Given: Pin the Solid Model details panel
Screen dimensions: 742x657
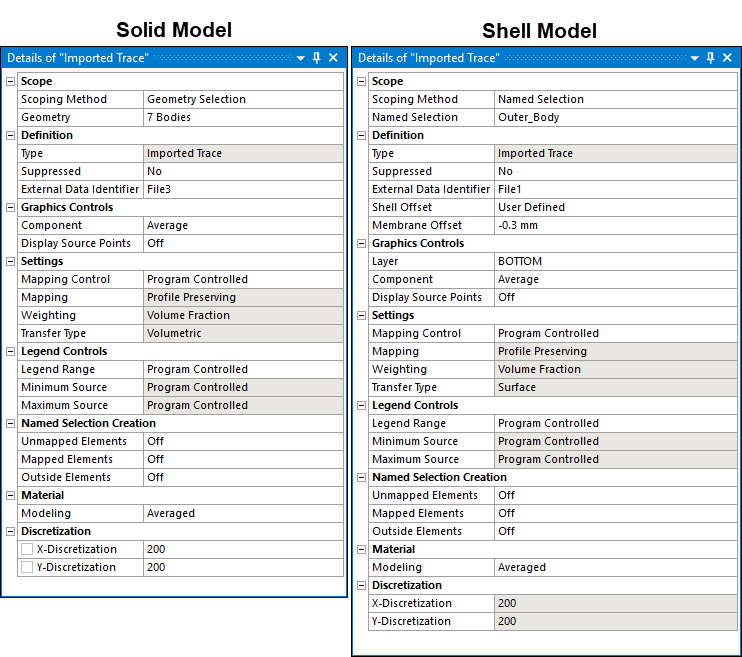Looking at the screenshot, I should pos(317,58).
